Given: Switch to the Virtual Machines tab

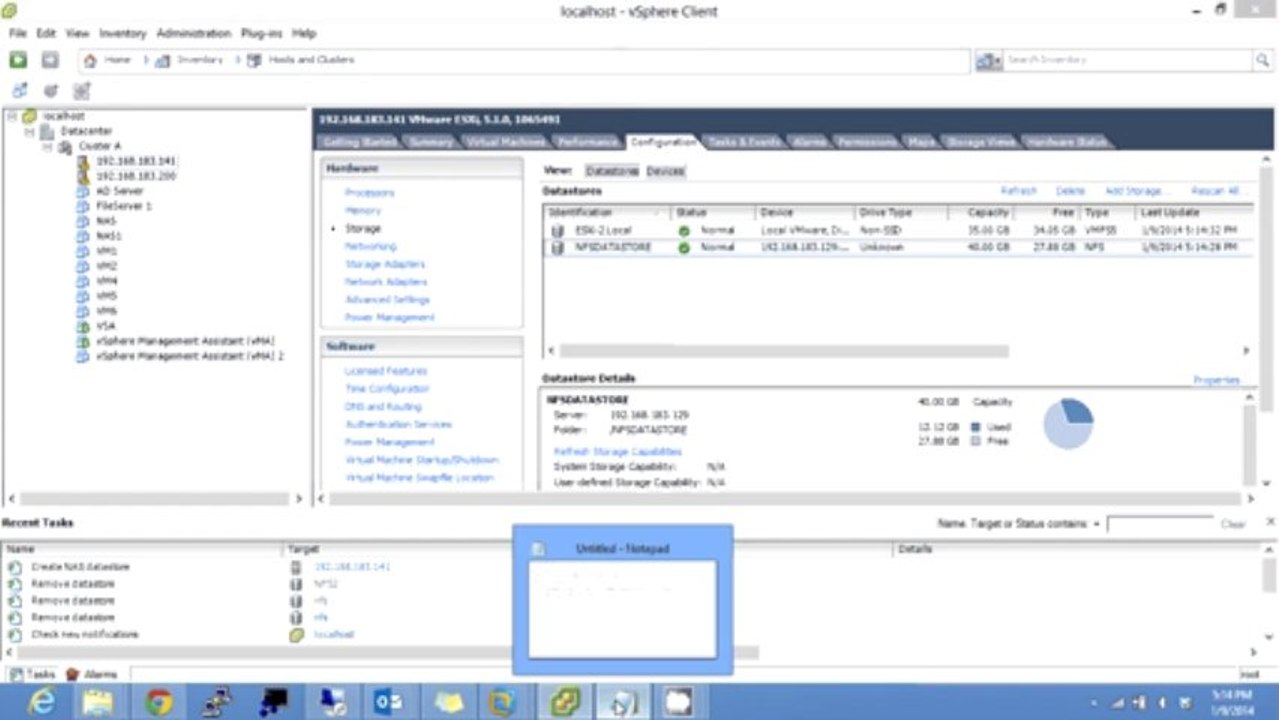Looking at the screenshot, I should (x=506, y=142).
